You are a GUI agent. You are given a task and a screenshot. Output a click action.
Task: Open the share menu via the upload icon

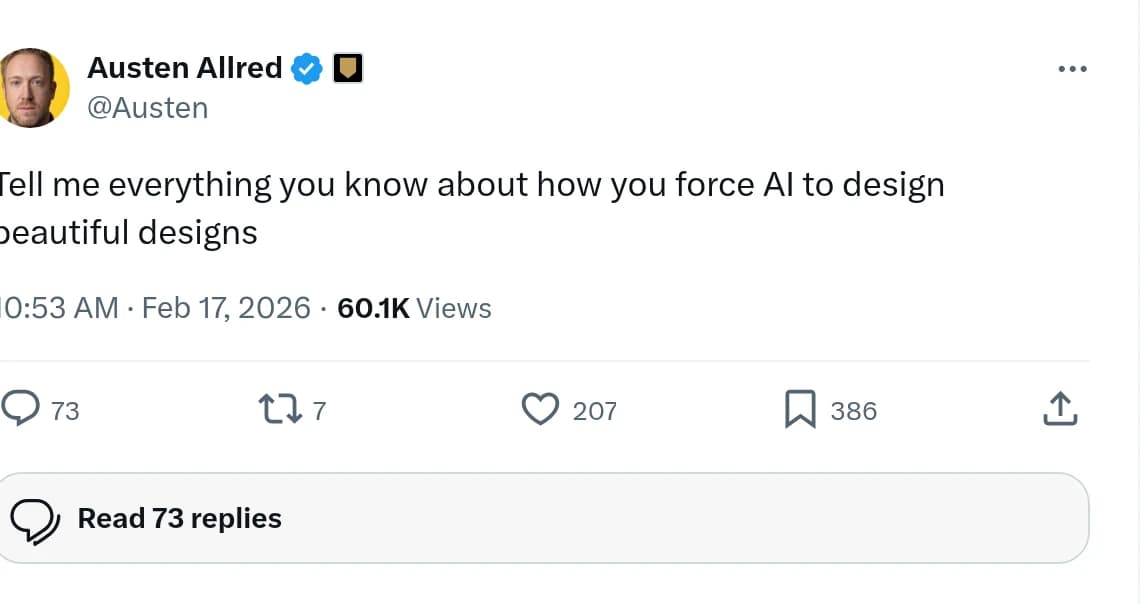1060,409
